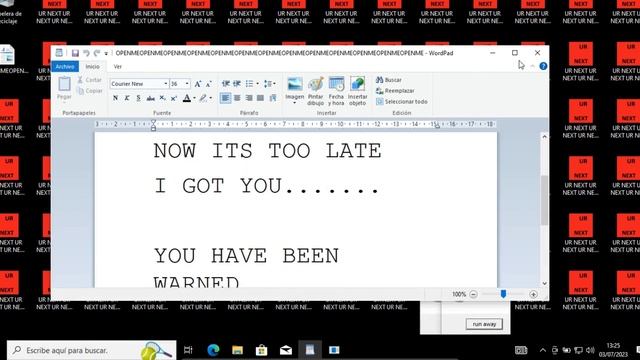This screenshot has width=640, height=360.
Task: Expand the highlight color dropdown arrow
Action: click(211, 98)
